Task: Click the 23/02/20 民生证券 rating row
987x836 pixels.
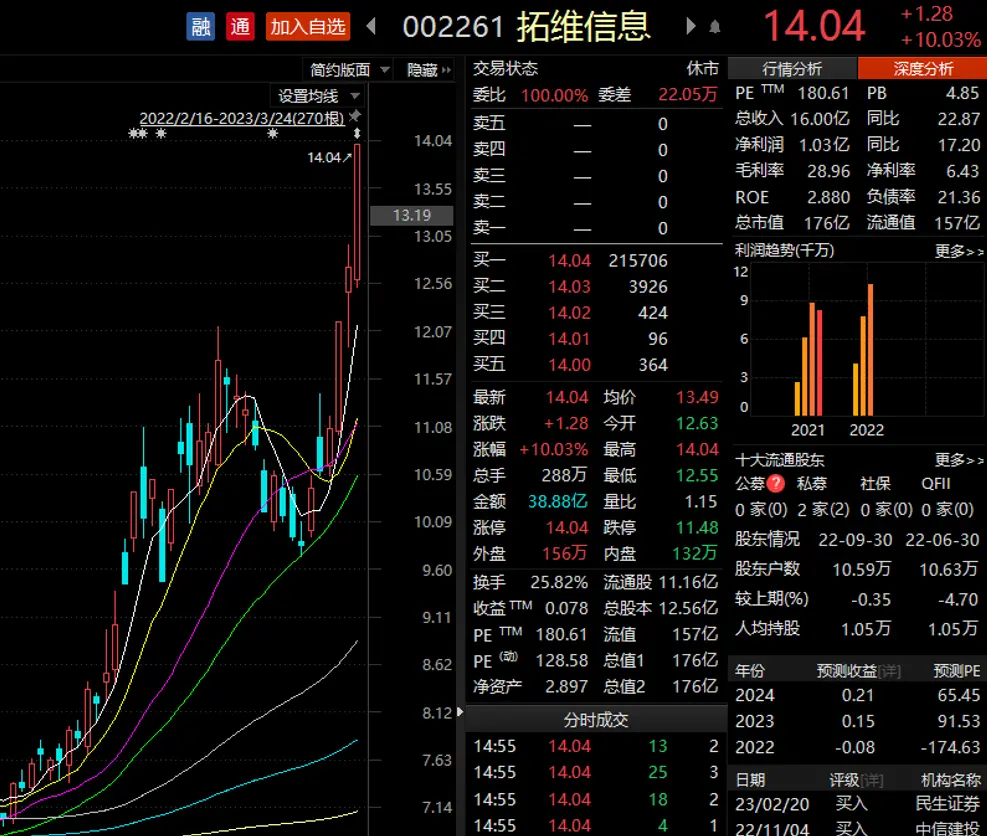Action: tap(857, 804)
